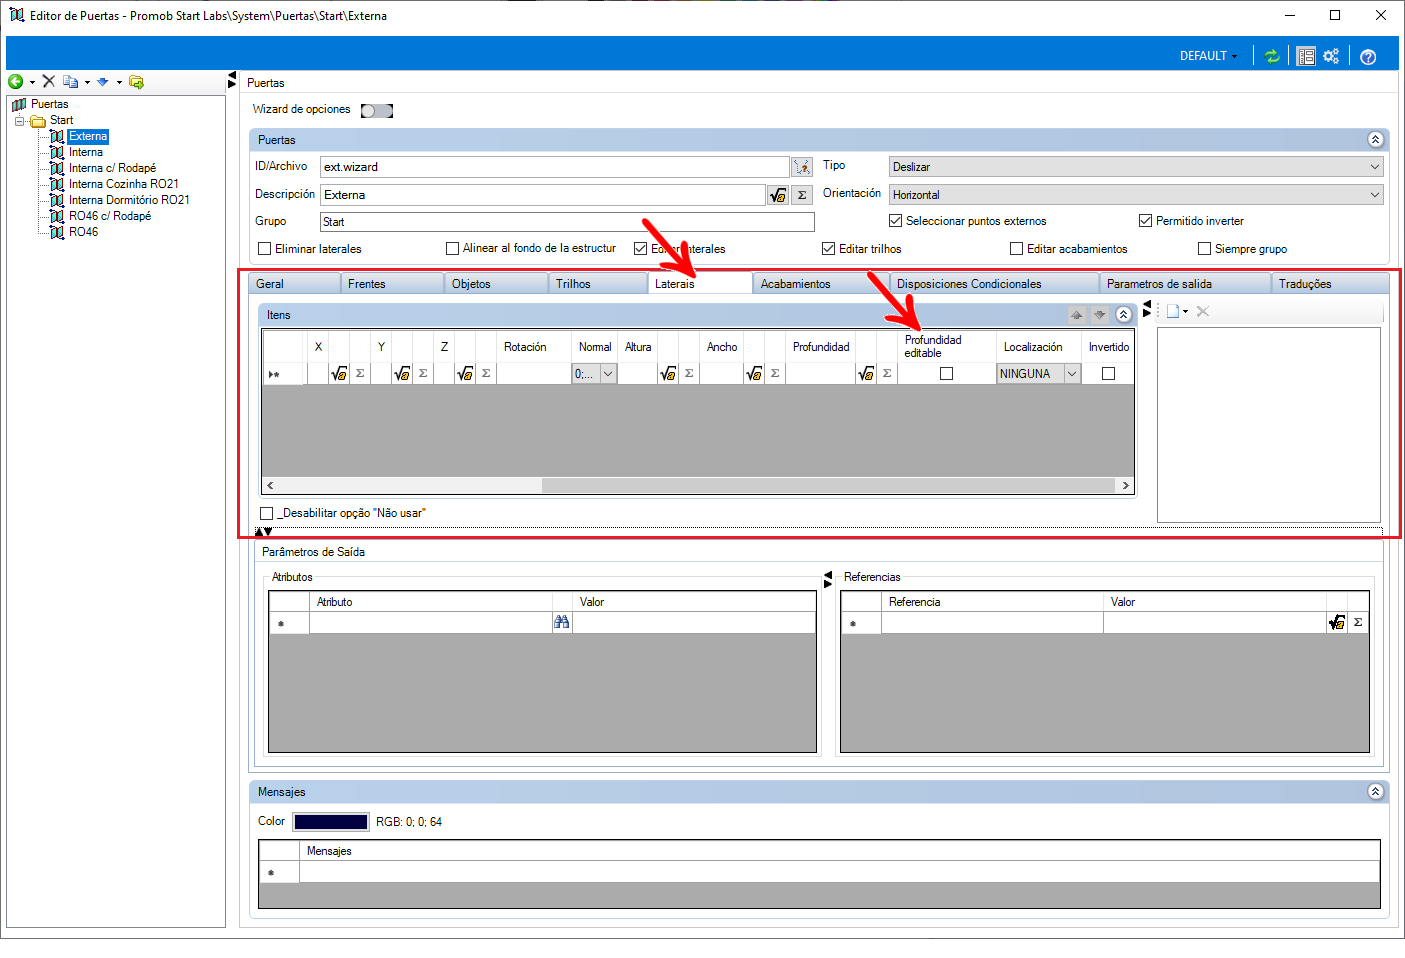Click the green refresh arrows icon
The height and width of the screenshot is (958, 1405).
point(1272,56)
